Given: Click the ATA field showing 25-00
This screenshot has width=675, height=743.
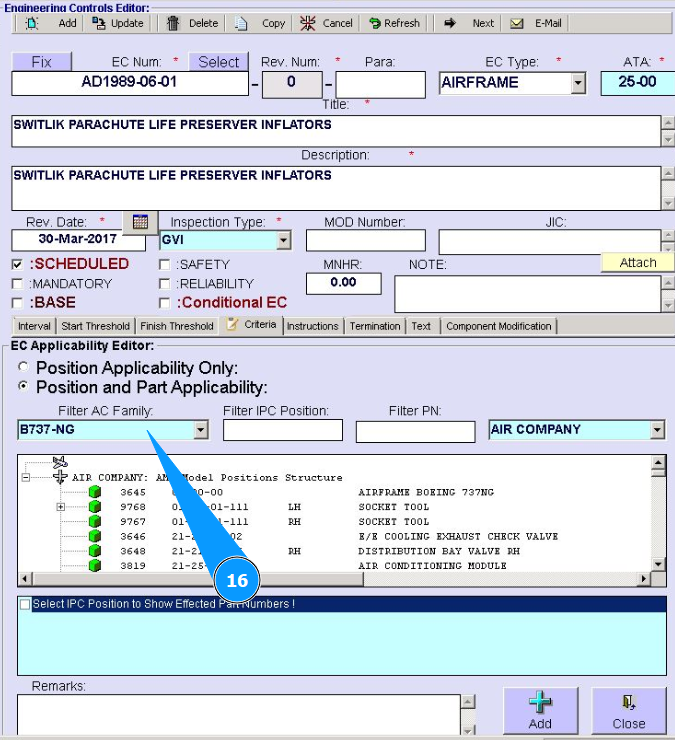Looking at the screenshot, I should click(x=638, y=83).
